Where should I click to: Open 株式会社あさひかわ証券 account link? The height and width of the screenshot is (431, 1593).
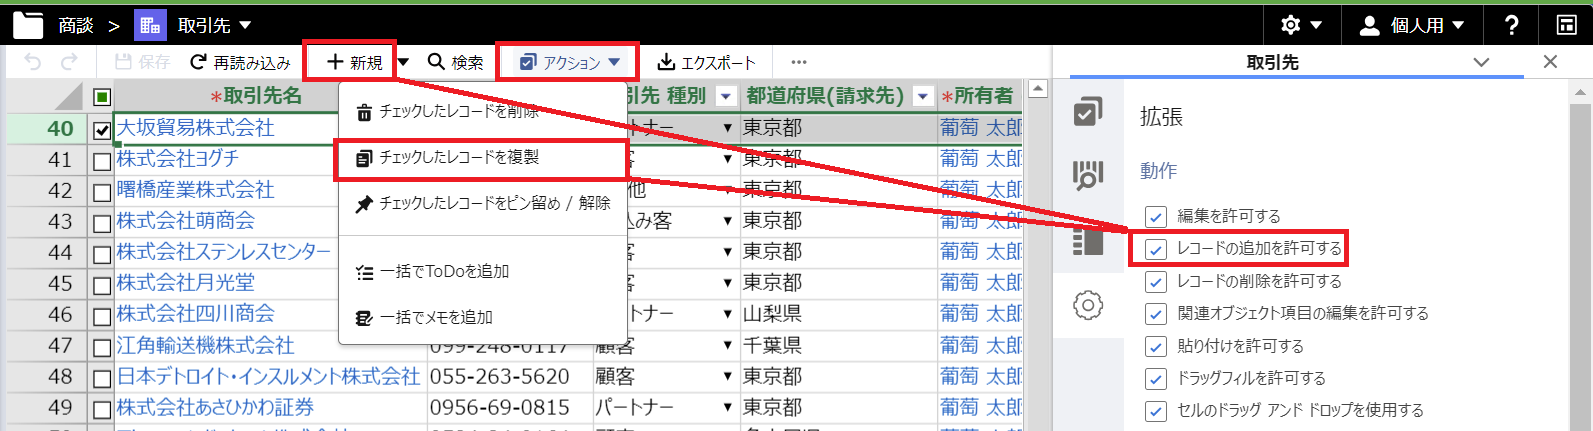point(215,407)
